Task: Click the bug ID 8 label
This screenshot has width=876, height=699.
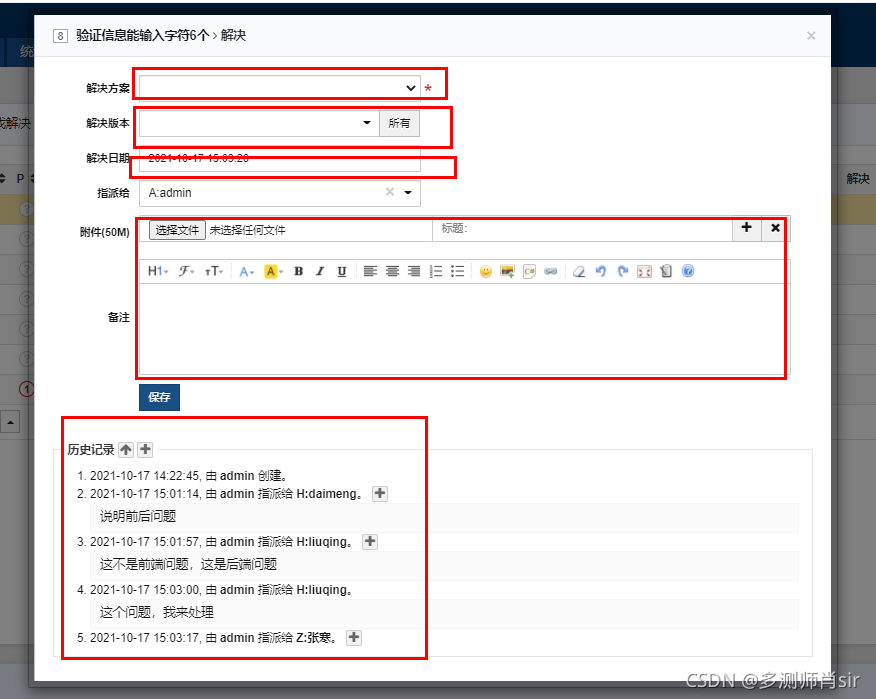Action: click(60, 36)
